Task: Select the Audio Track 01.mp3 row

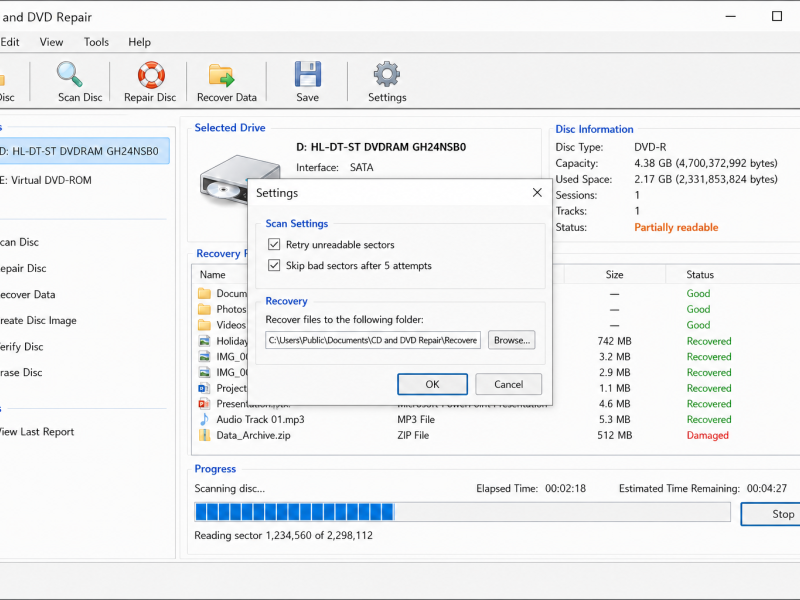Action: [495, 419]
